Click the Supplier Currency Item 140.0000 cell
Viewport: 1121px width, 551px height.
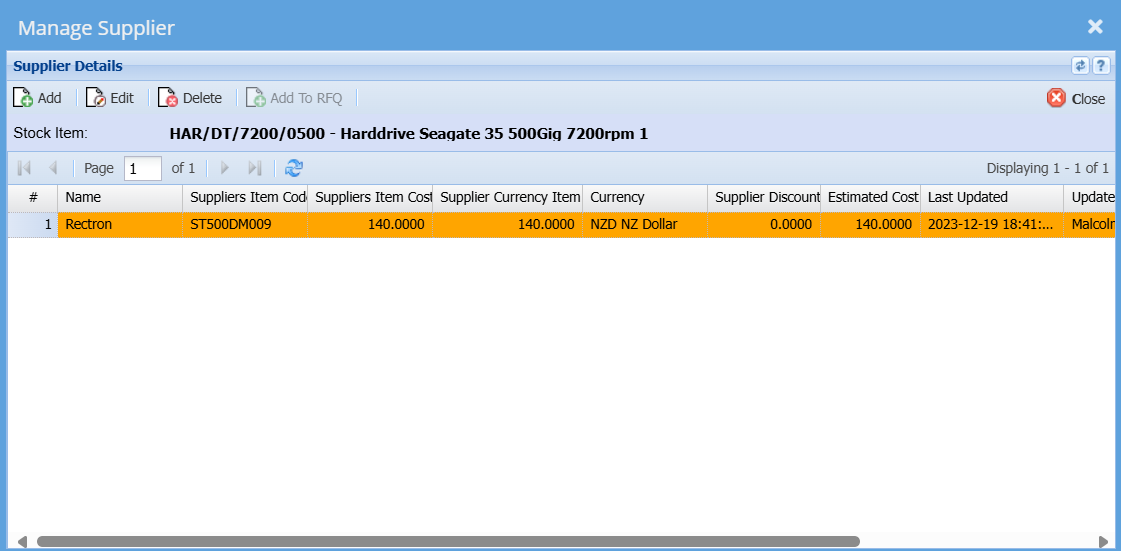508,224
